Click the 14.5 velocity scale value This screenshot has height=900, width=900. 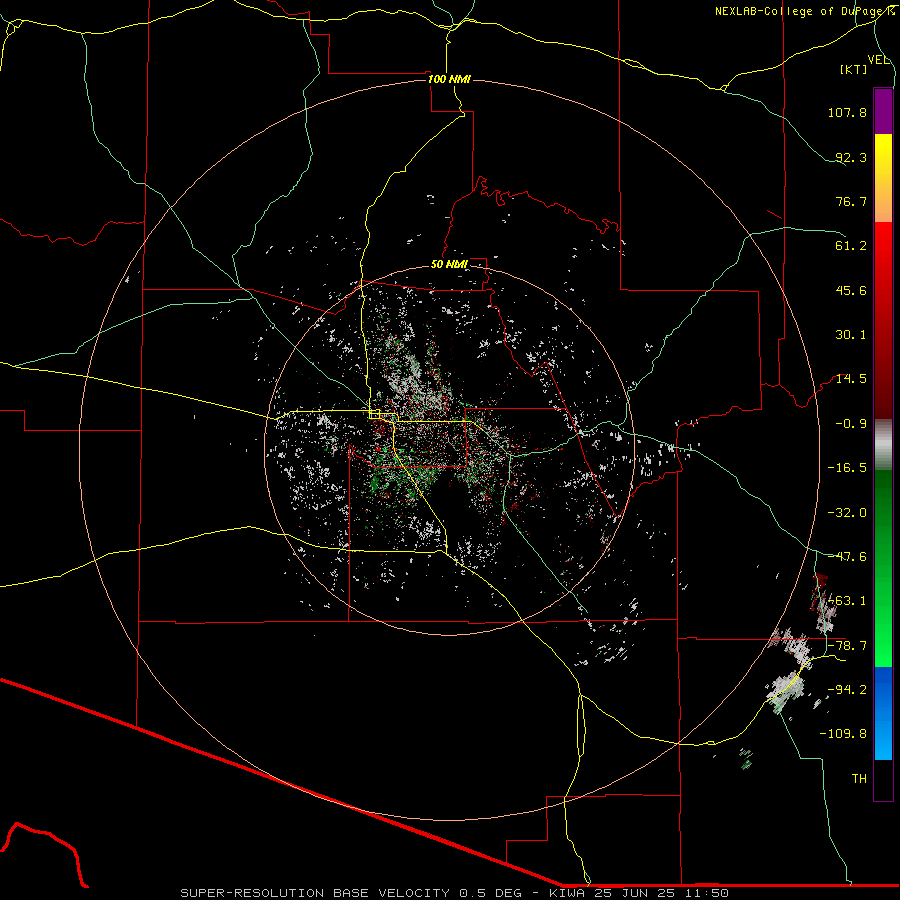(851, 379)
